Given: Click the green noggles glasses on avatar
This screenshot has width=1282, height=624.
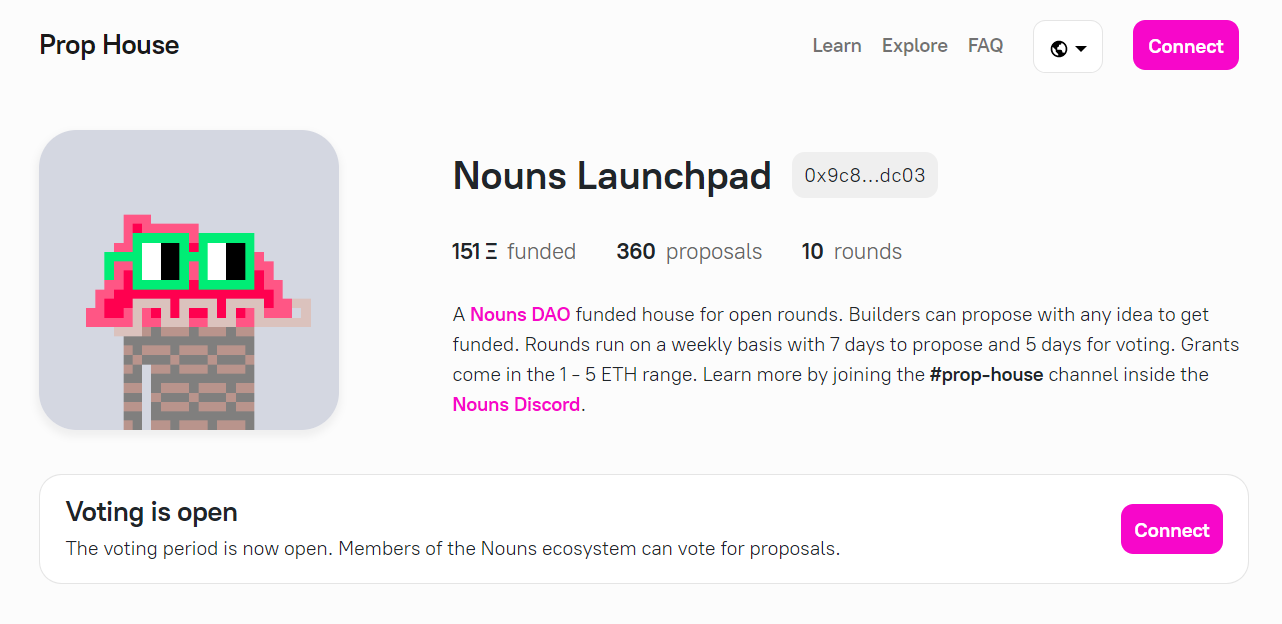Looking at the screenshot, I should coord(180,260).
